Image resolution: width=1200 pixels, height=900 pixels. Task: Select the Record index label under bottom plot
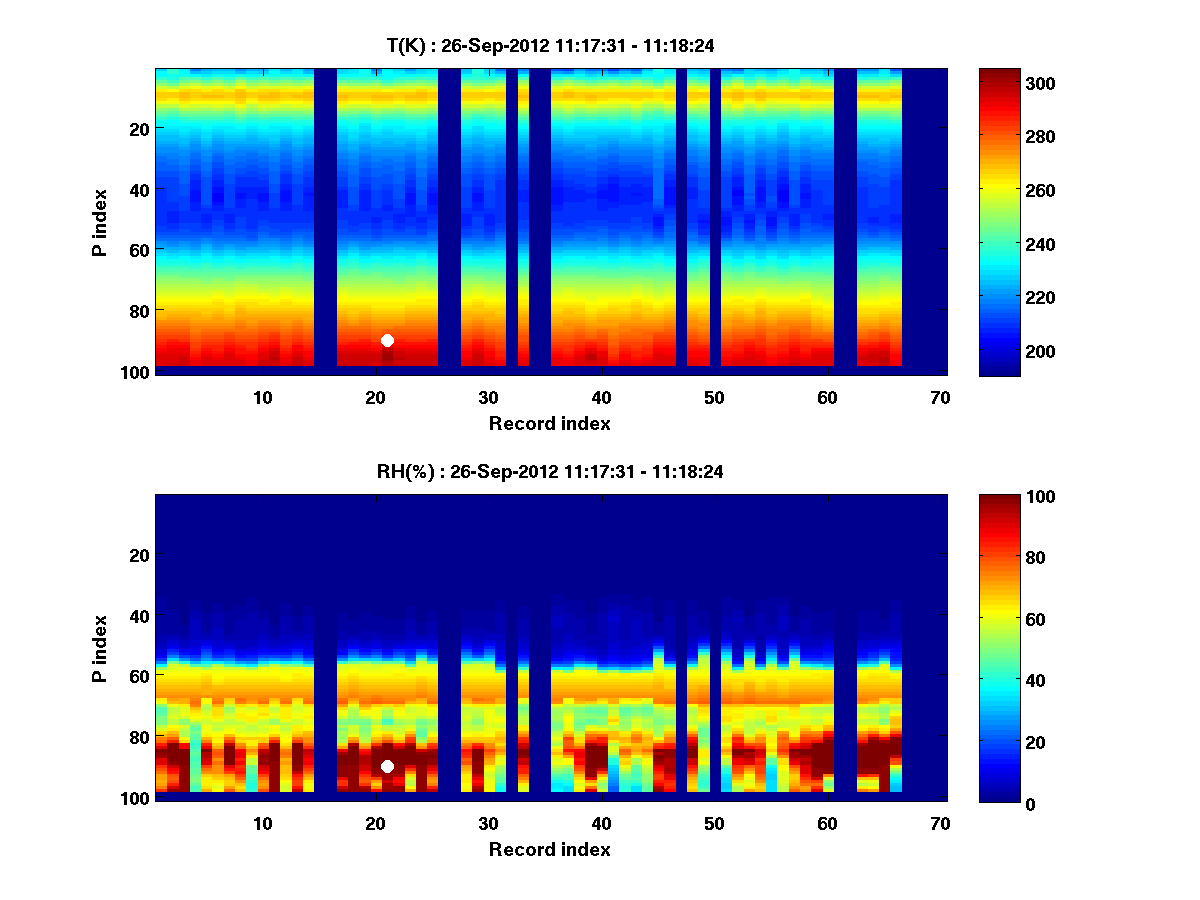(x=550, y=849)
